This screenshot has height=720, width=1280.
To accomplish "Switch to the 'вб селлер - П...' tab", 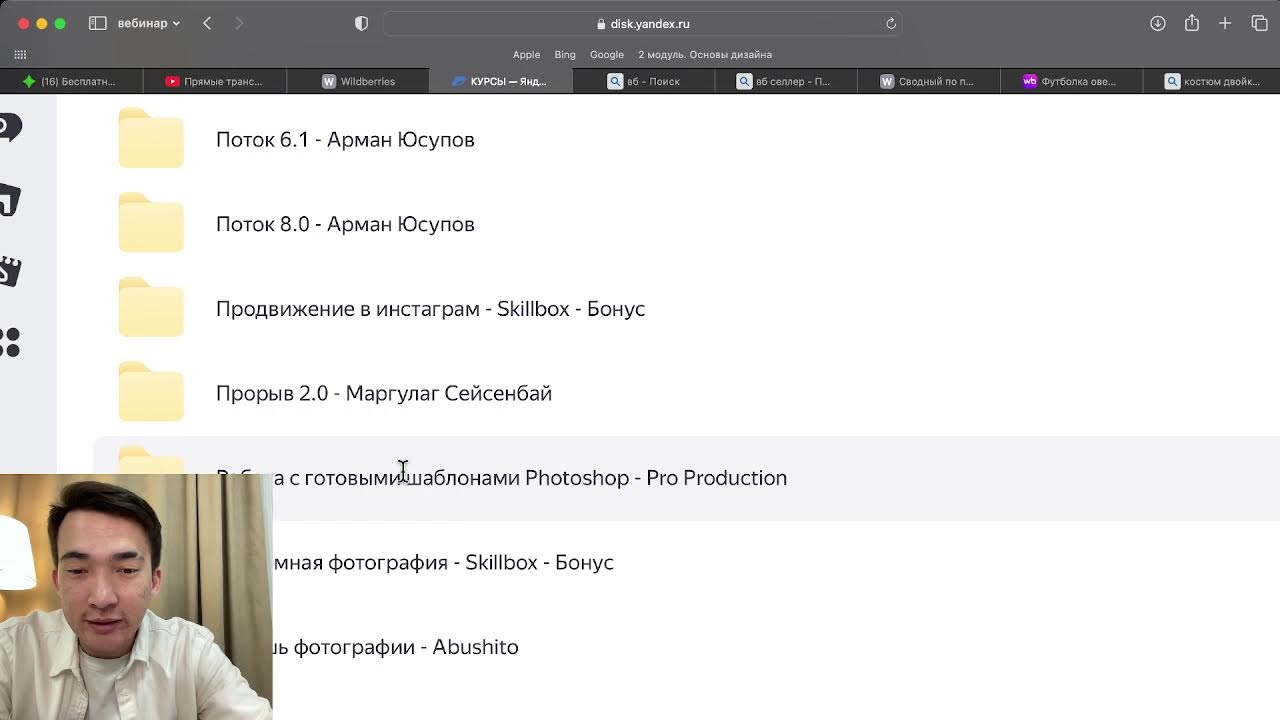I will (786, 81).
